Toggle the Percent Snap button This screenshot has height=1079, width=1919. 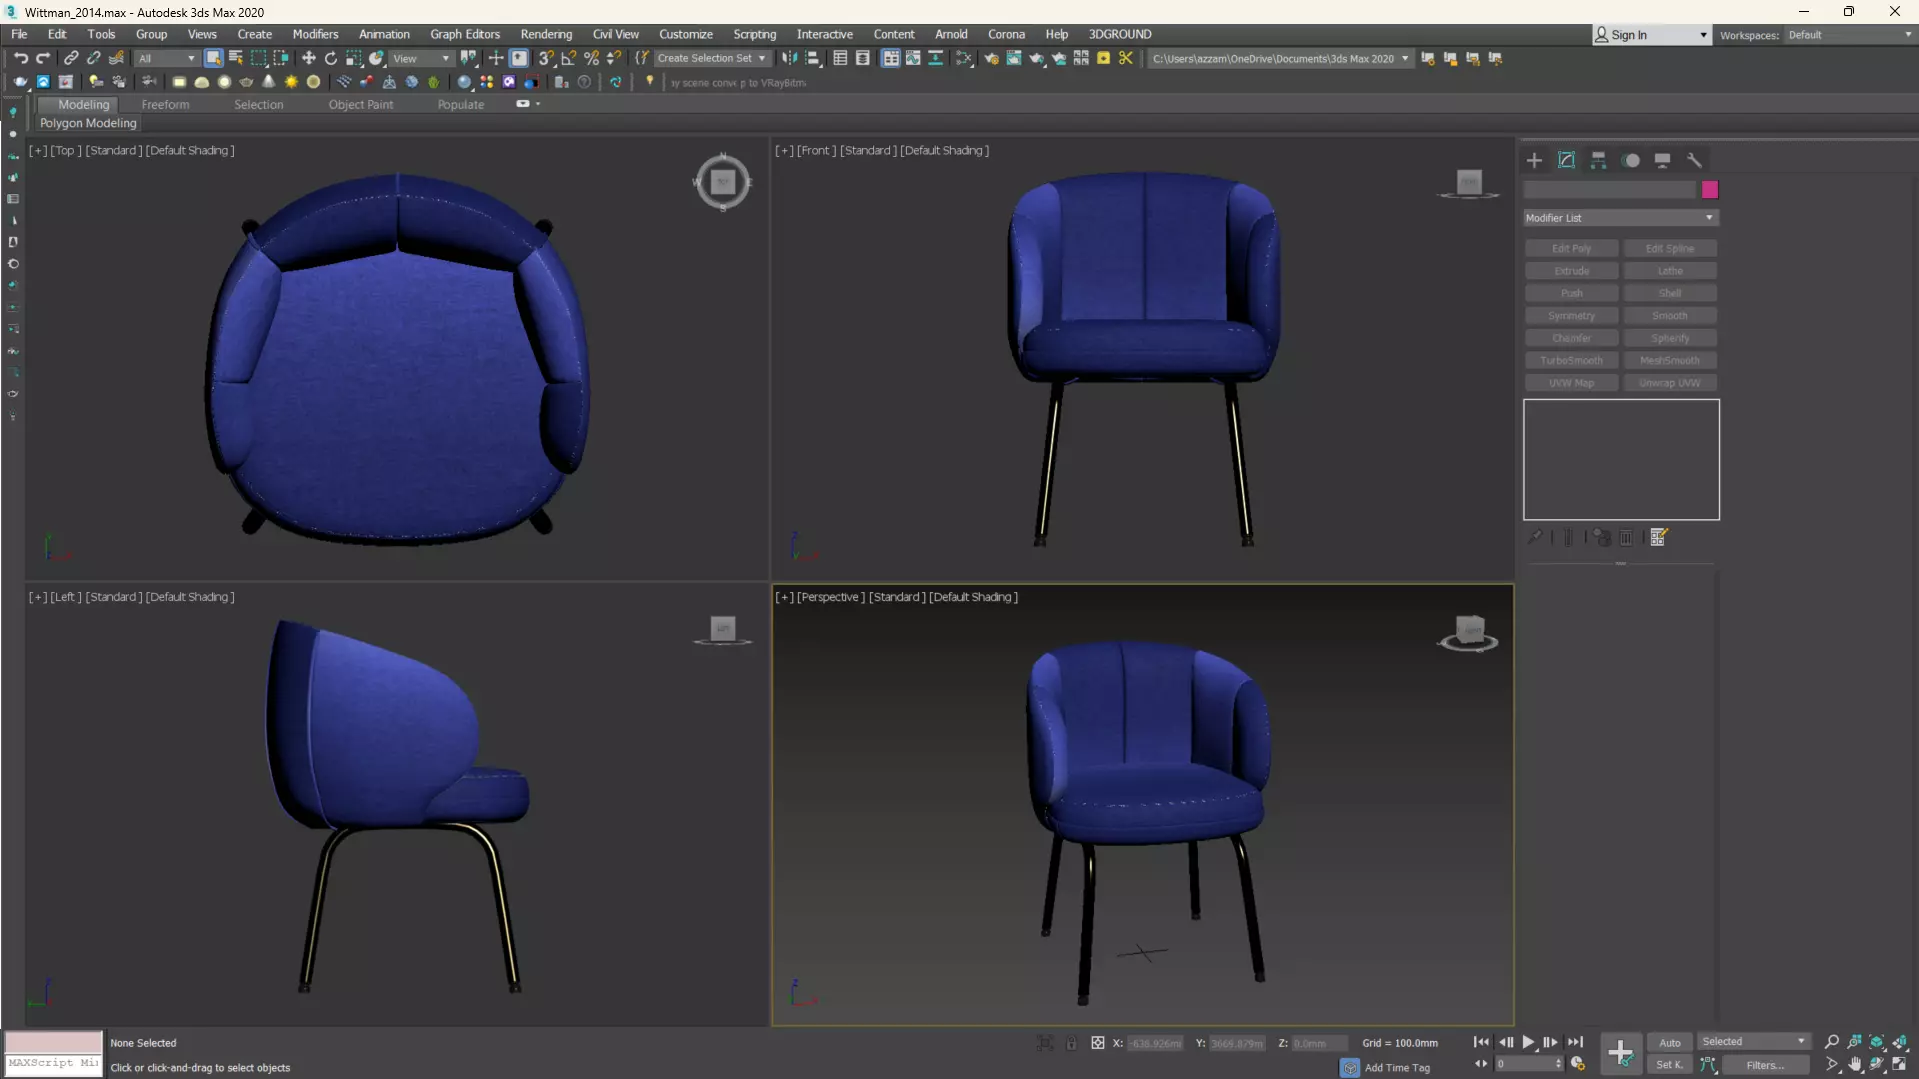pyautogui.click(x=592, y=58)
